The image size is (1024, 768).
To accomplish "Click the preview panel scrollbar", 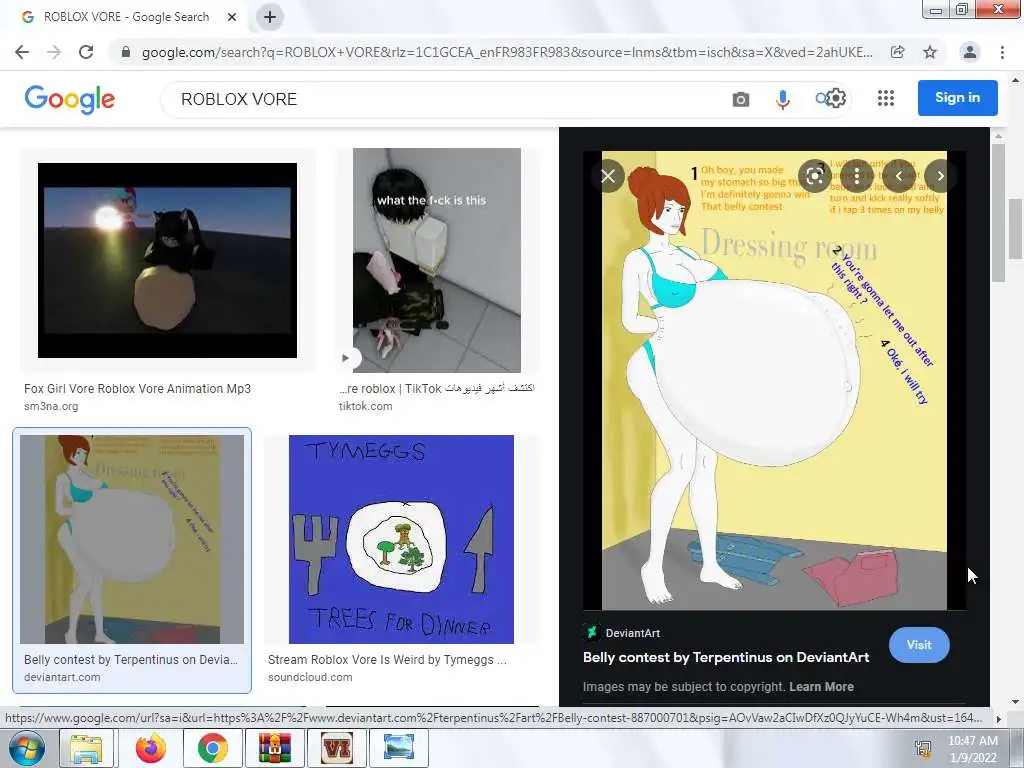I will 998,212.
